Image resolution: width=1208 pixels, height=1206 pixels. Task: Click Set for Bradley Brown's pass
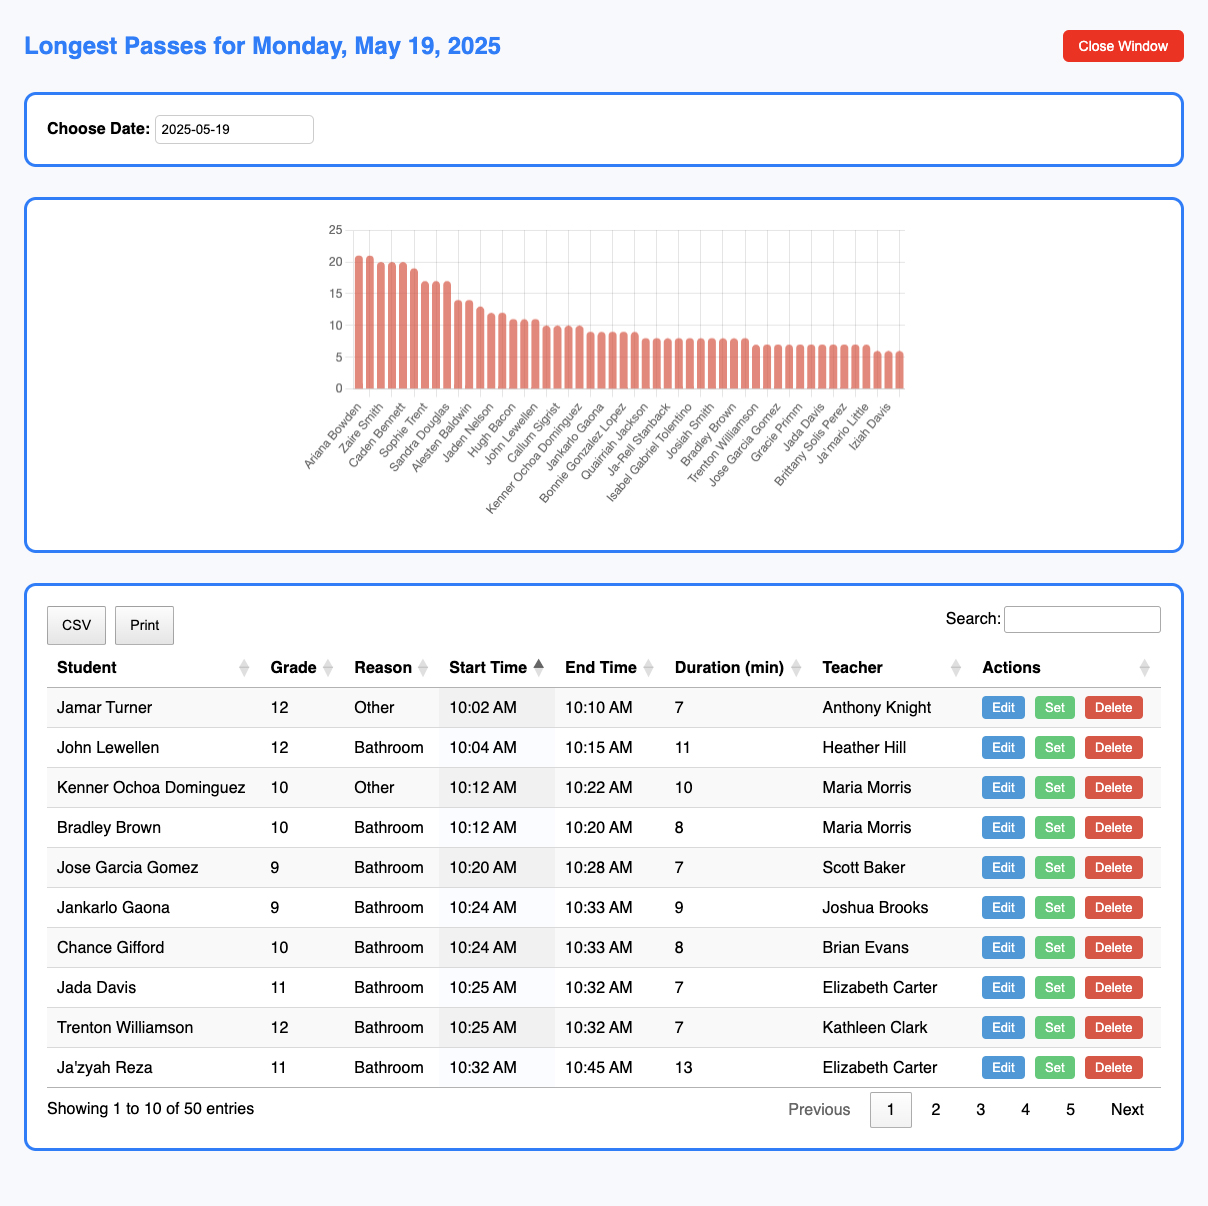[x=1054, y=828]
